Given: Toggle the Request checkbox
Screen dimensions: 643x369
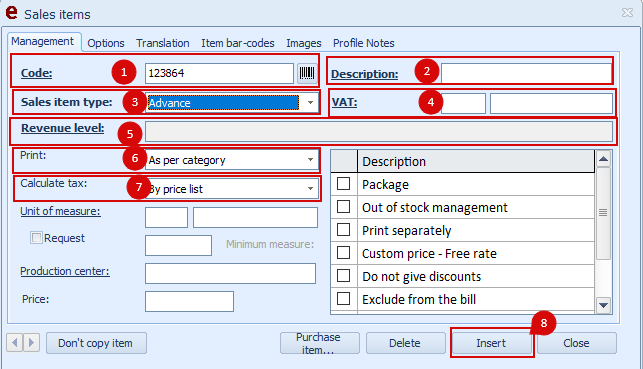Looking at the screenshot, I should tap(36, 238).
